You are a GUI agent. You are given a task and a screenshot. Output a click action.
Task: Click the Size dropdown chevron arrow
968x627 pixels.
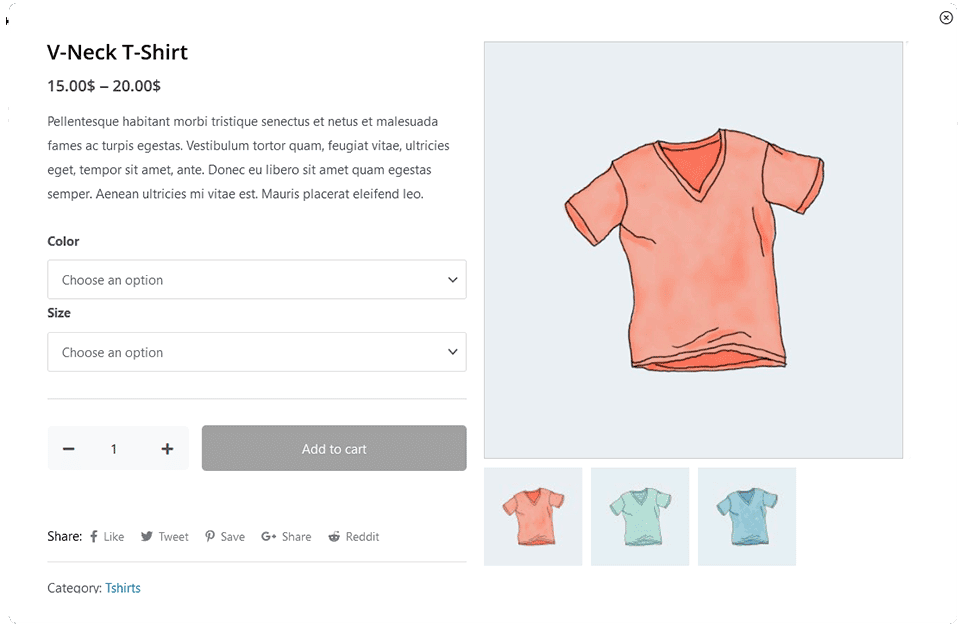[452, 352]
